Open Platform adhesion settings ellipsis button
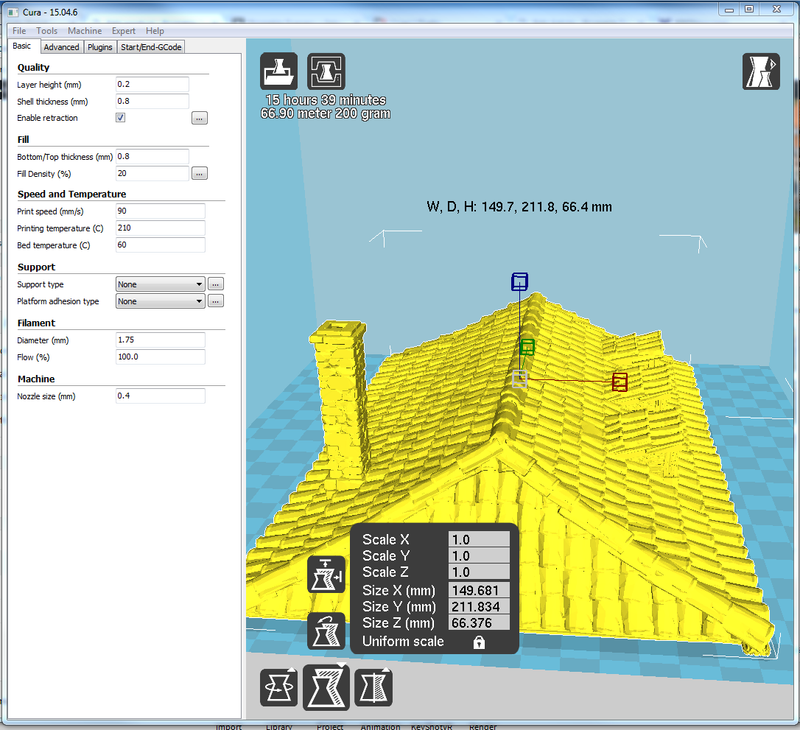The height and width of the screenshot is (730, 800). (x=216, y=301)
